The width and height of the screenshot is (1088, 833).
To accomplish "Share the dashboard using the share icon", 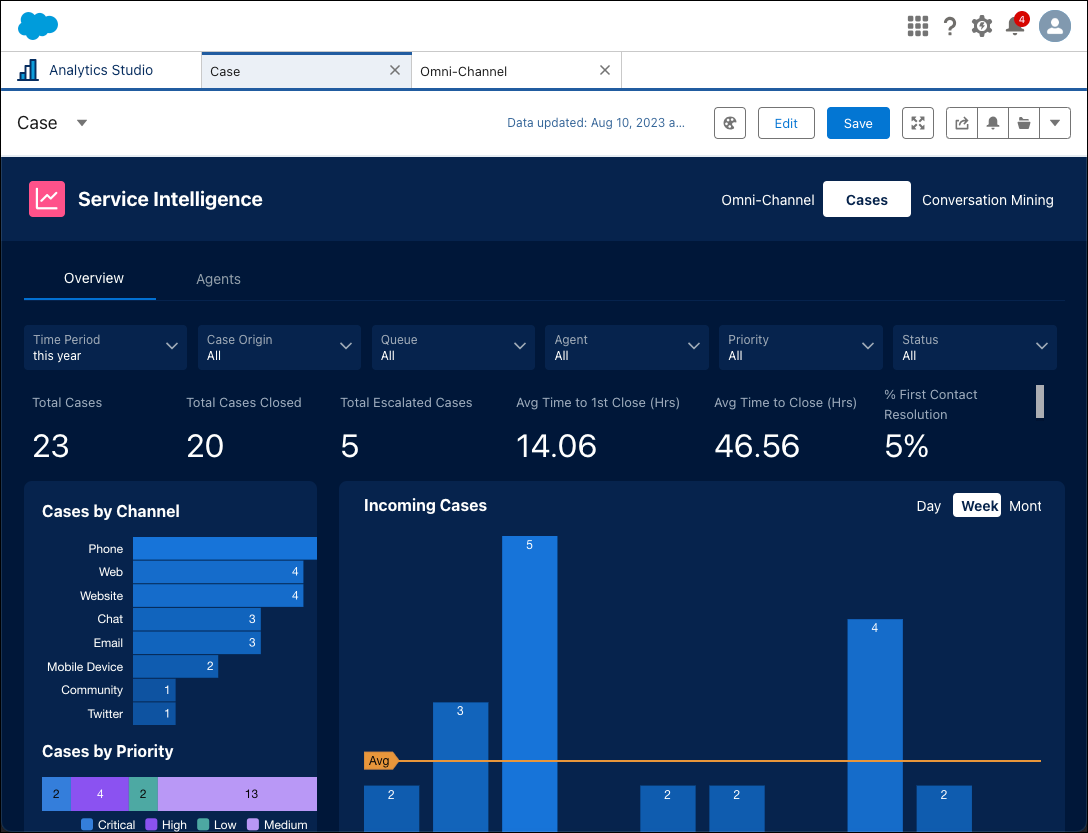I will (961, 122).
